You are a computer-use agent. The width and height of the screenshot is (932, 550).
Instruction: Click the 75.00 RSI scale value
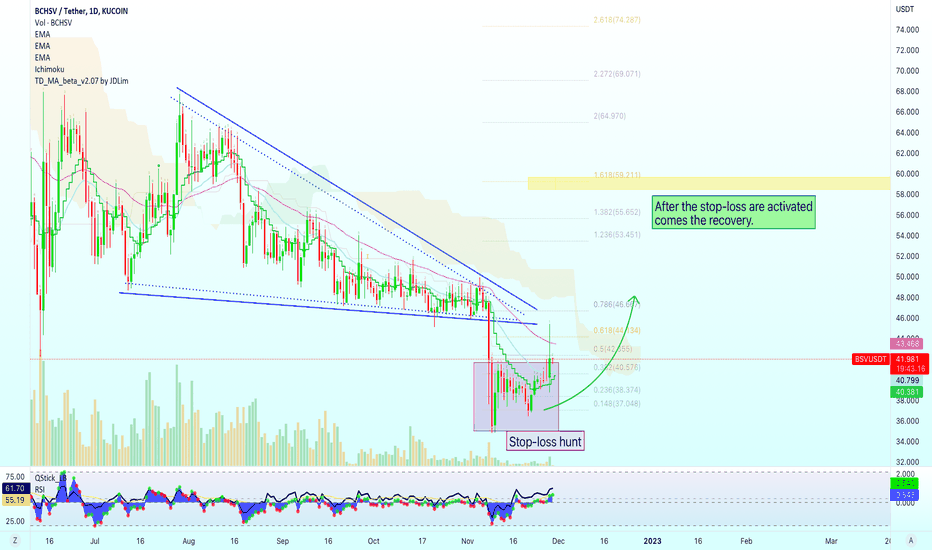click(15, 477)
